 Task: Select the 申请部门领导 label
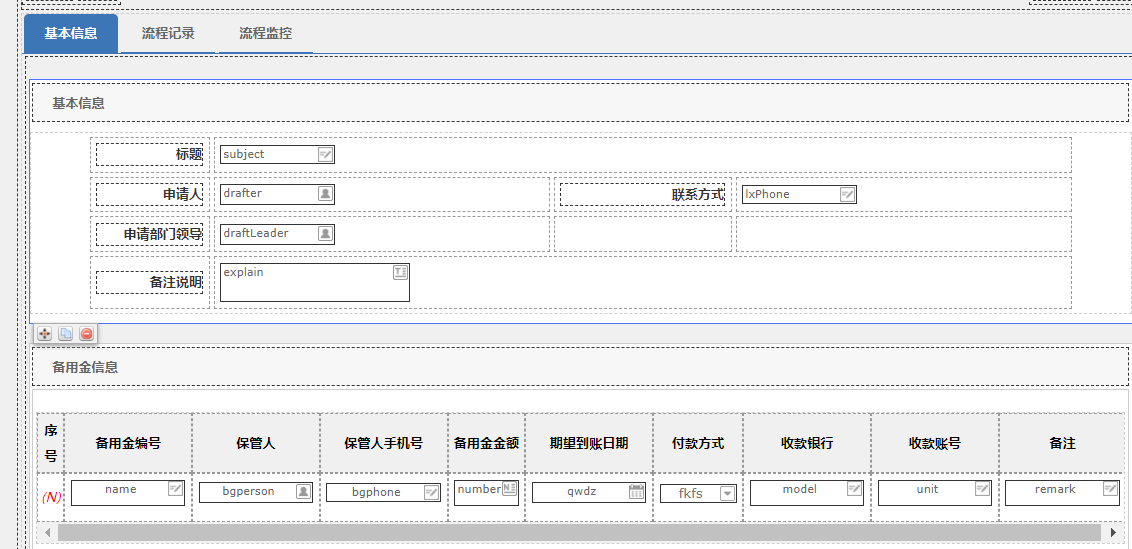coord(149,234)
